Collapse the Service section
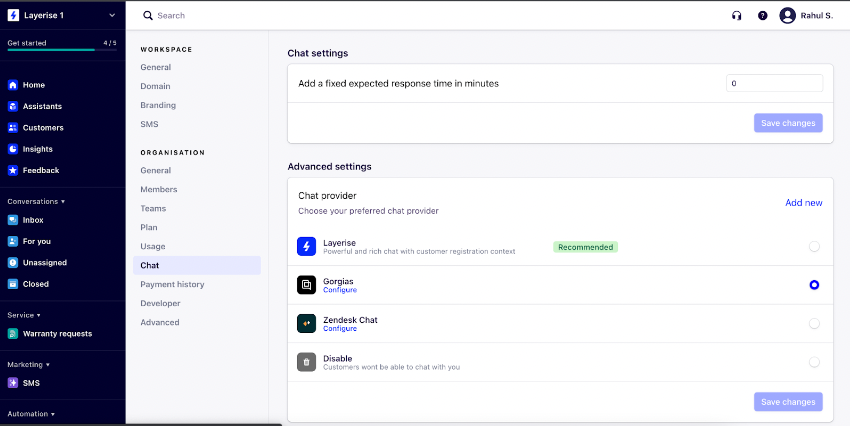Screen dimensions: 852x426 click(x=24, y=315)
